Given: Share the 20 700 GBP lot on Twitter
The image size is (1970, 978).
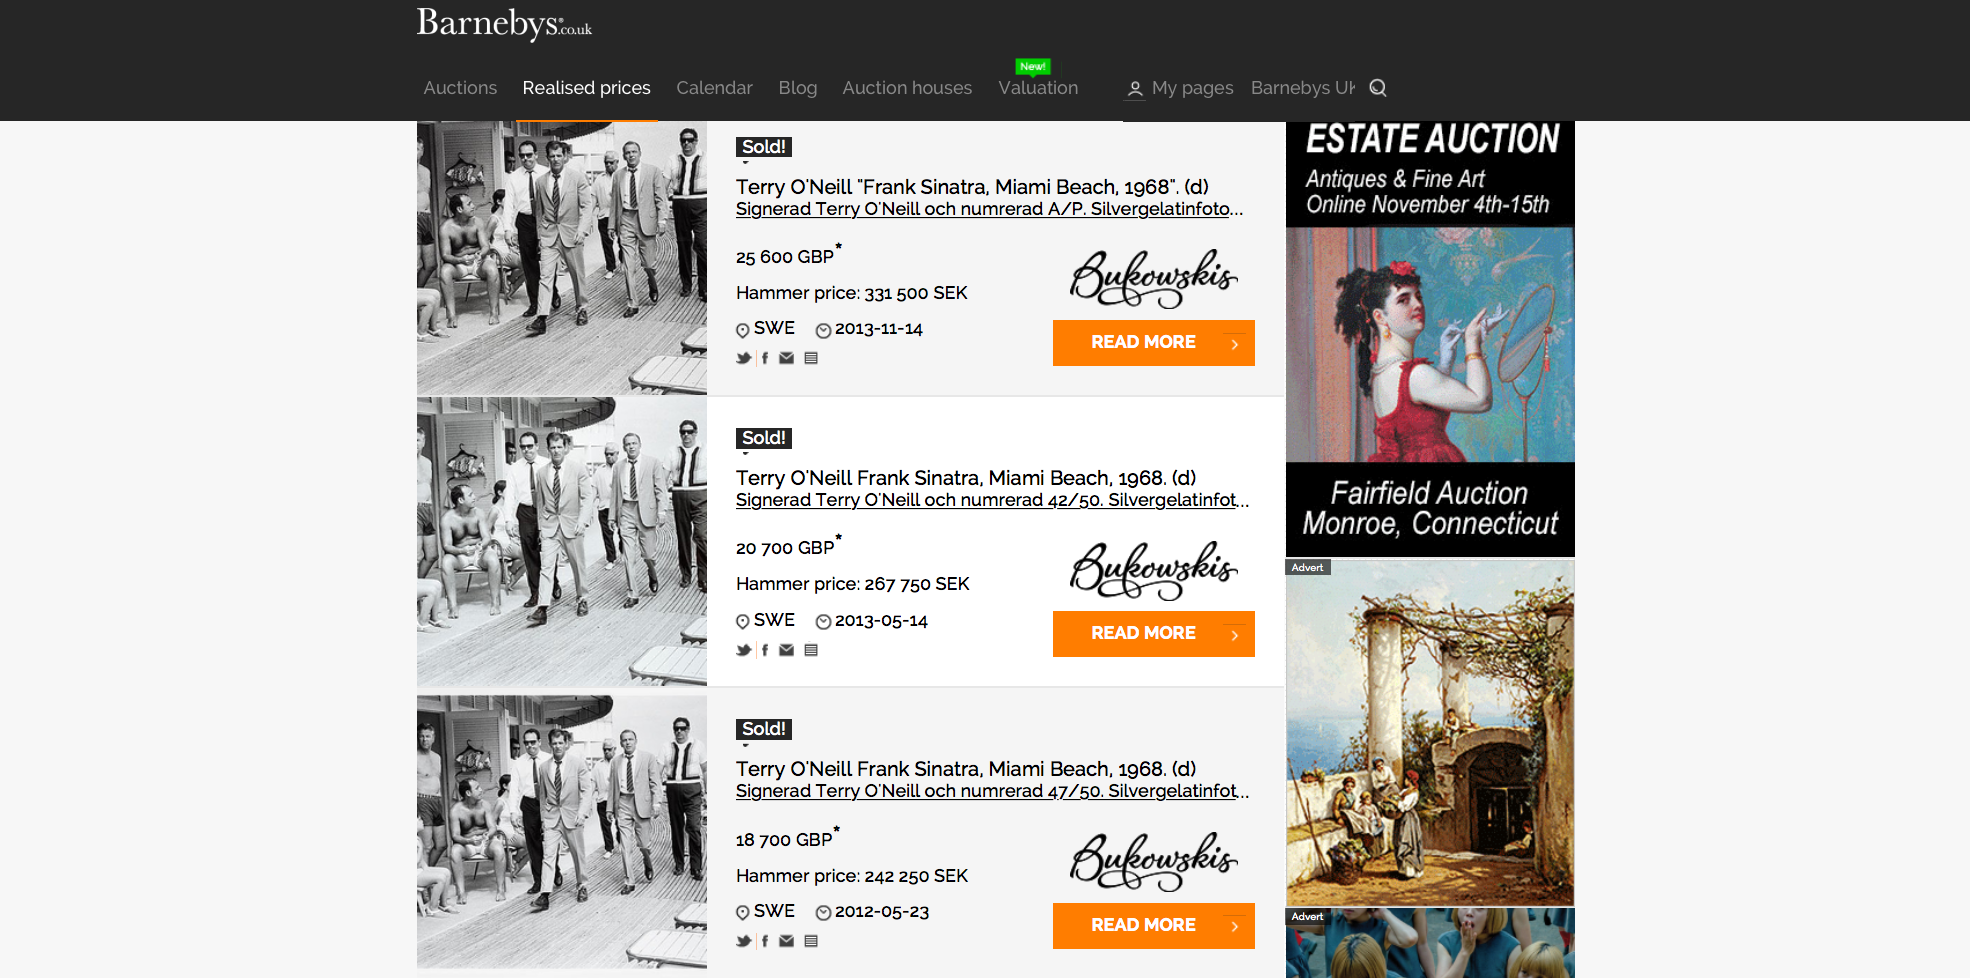Looking at the screenshot, I should point(744,650).
